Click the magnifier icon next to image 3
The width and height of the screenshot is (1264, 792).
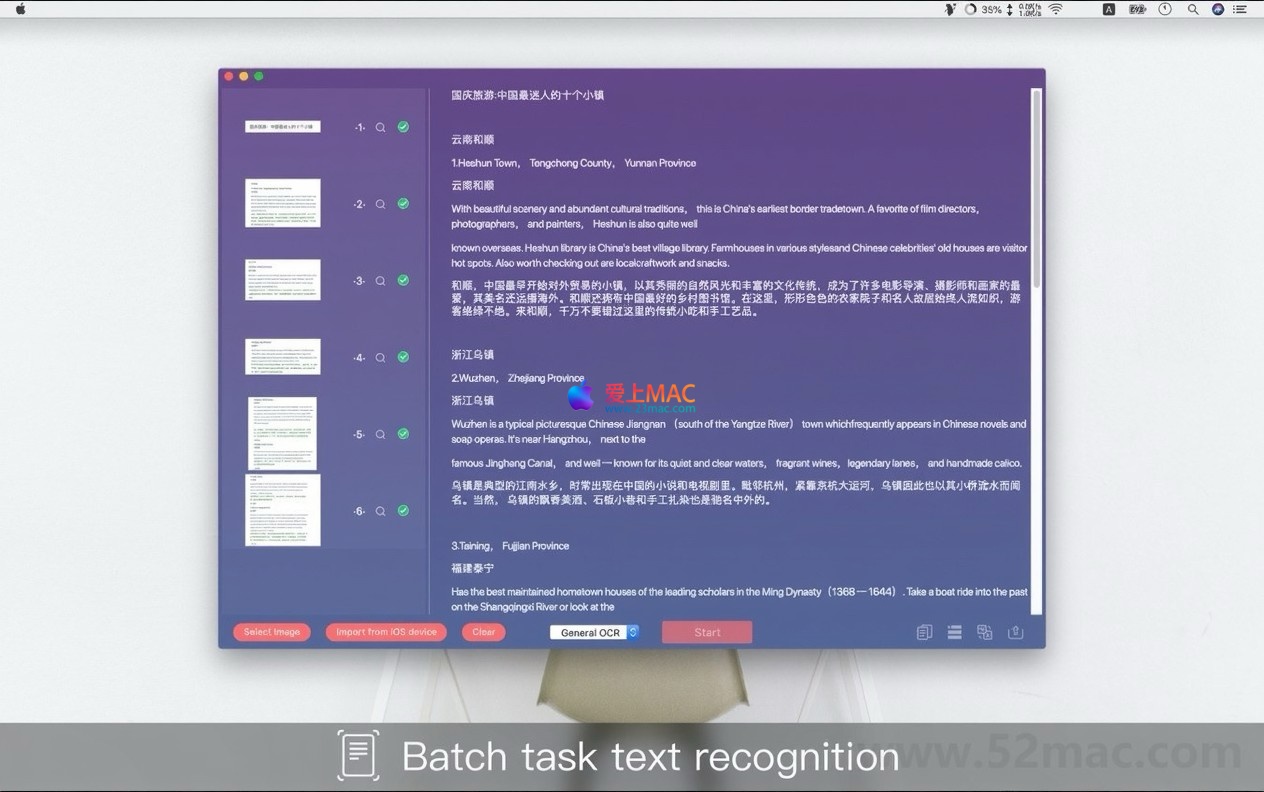(x=380, y=281)
